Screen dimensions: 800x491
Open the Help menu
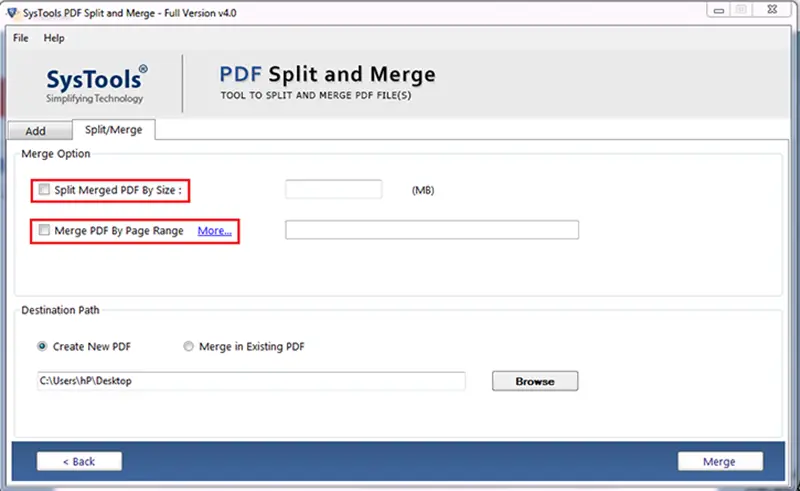coord(54,38)
